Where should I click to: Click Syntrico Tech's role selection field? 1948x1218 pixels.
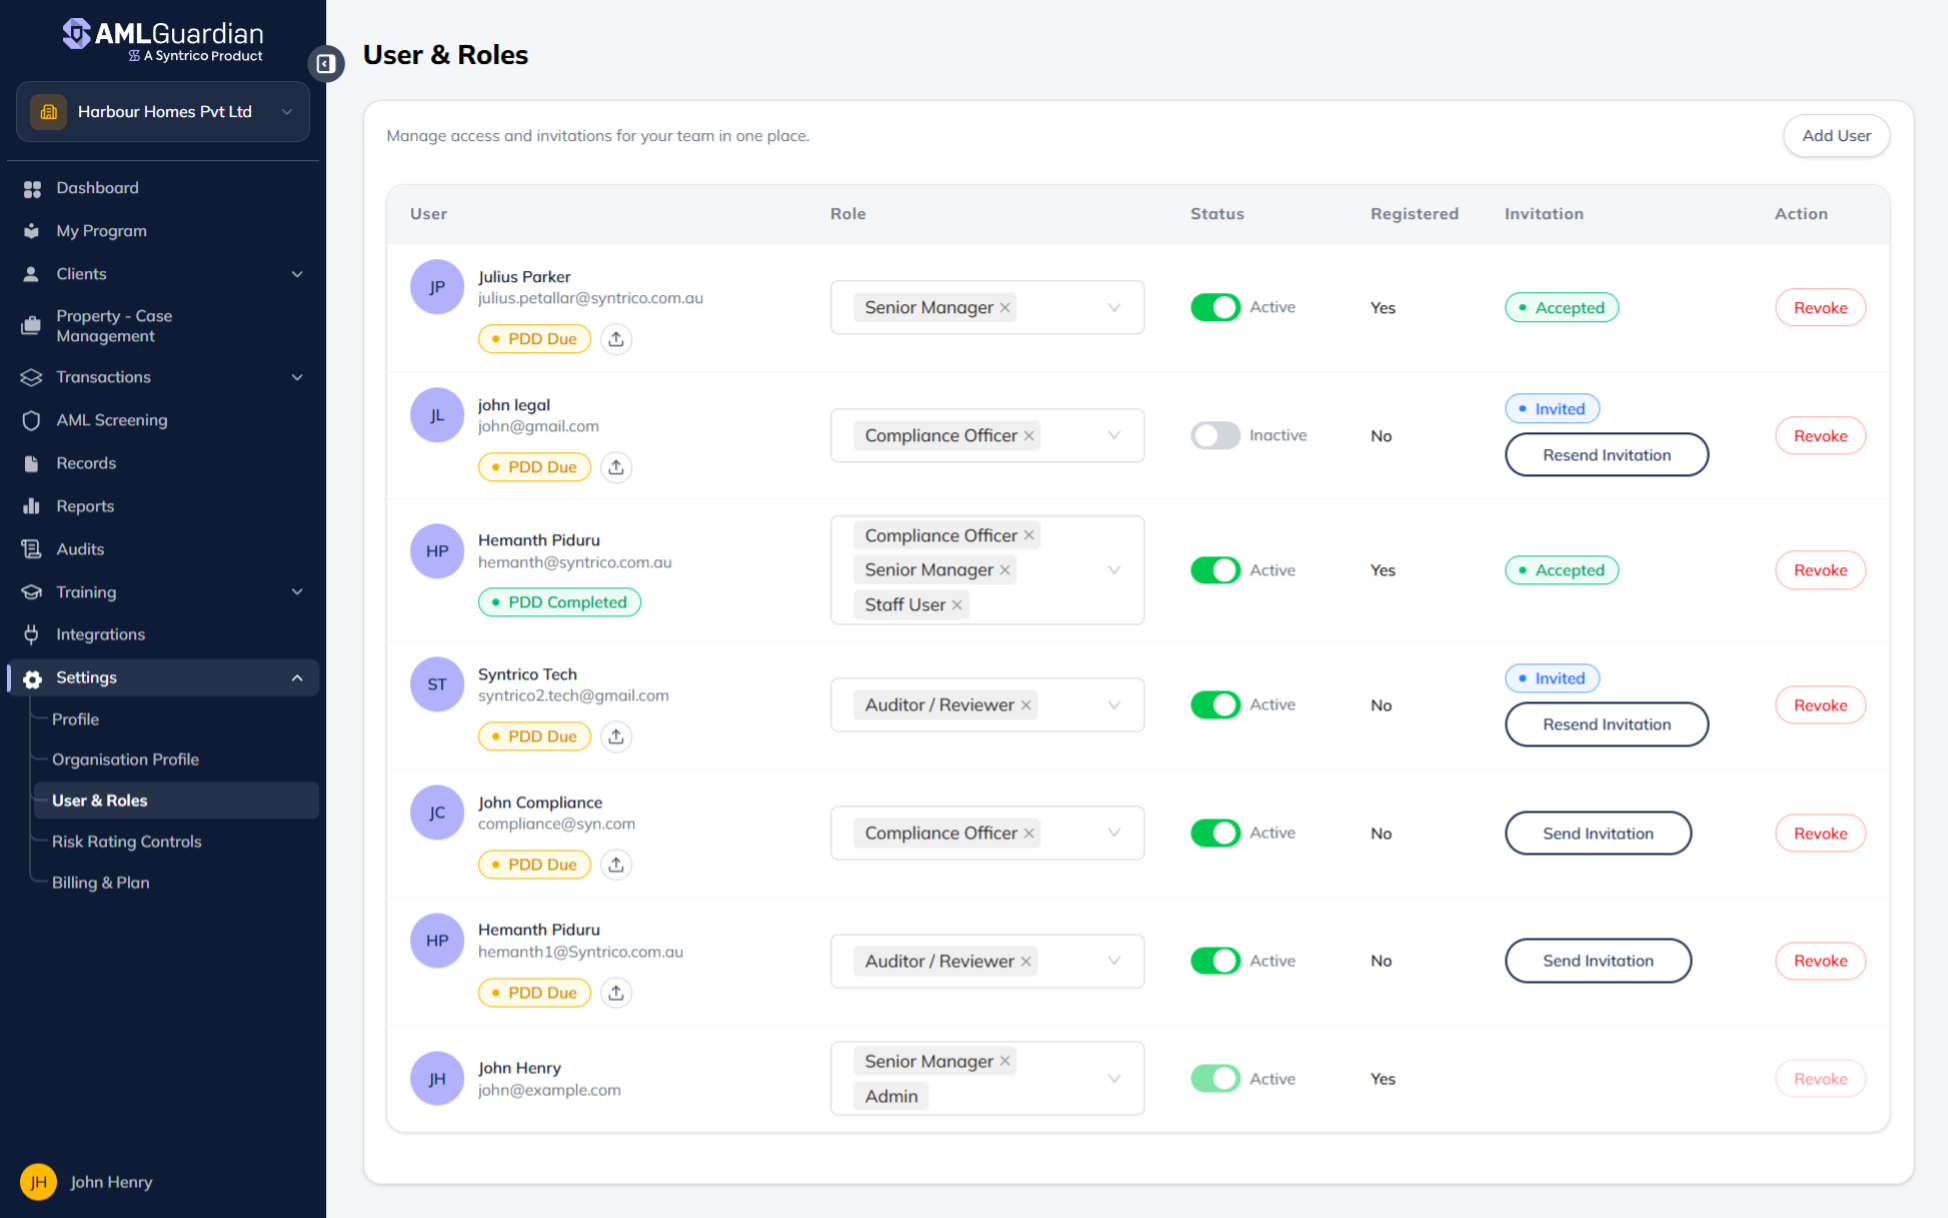(987, 705)
